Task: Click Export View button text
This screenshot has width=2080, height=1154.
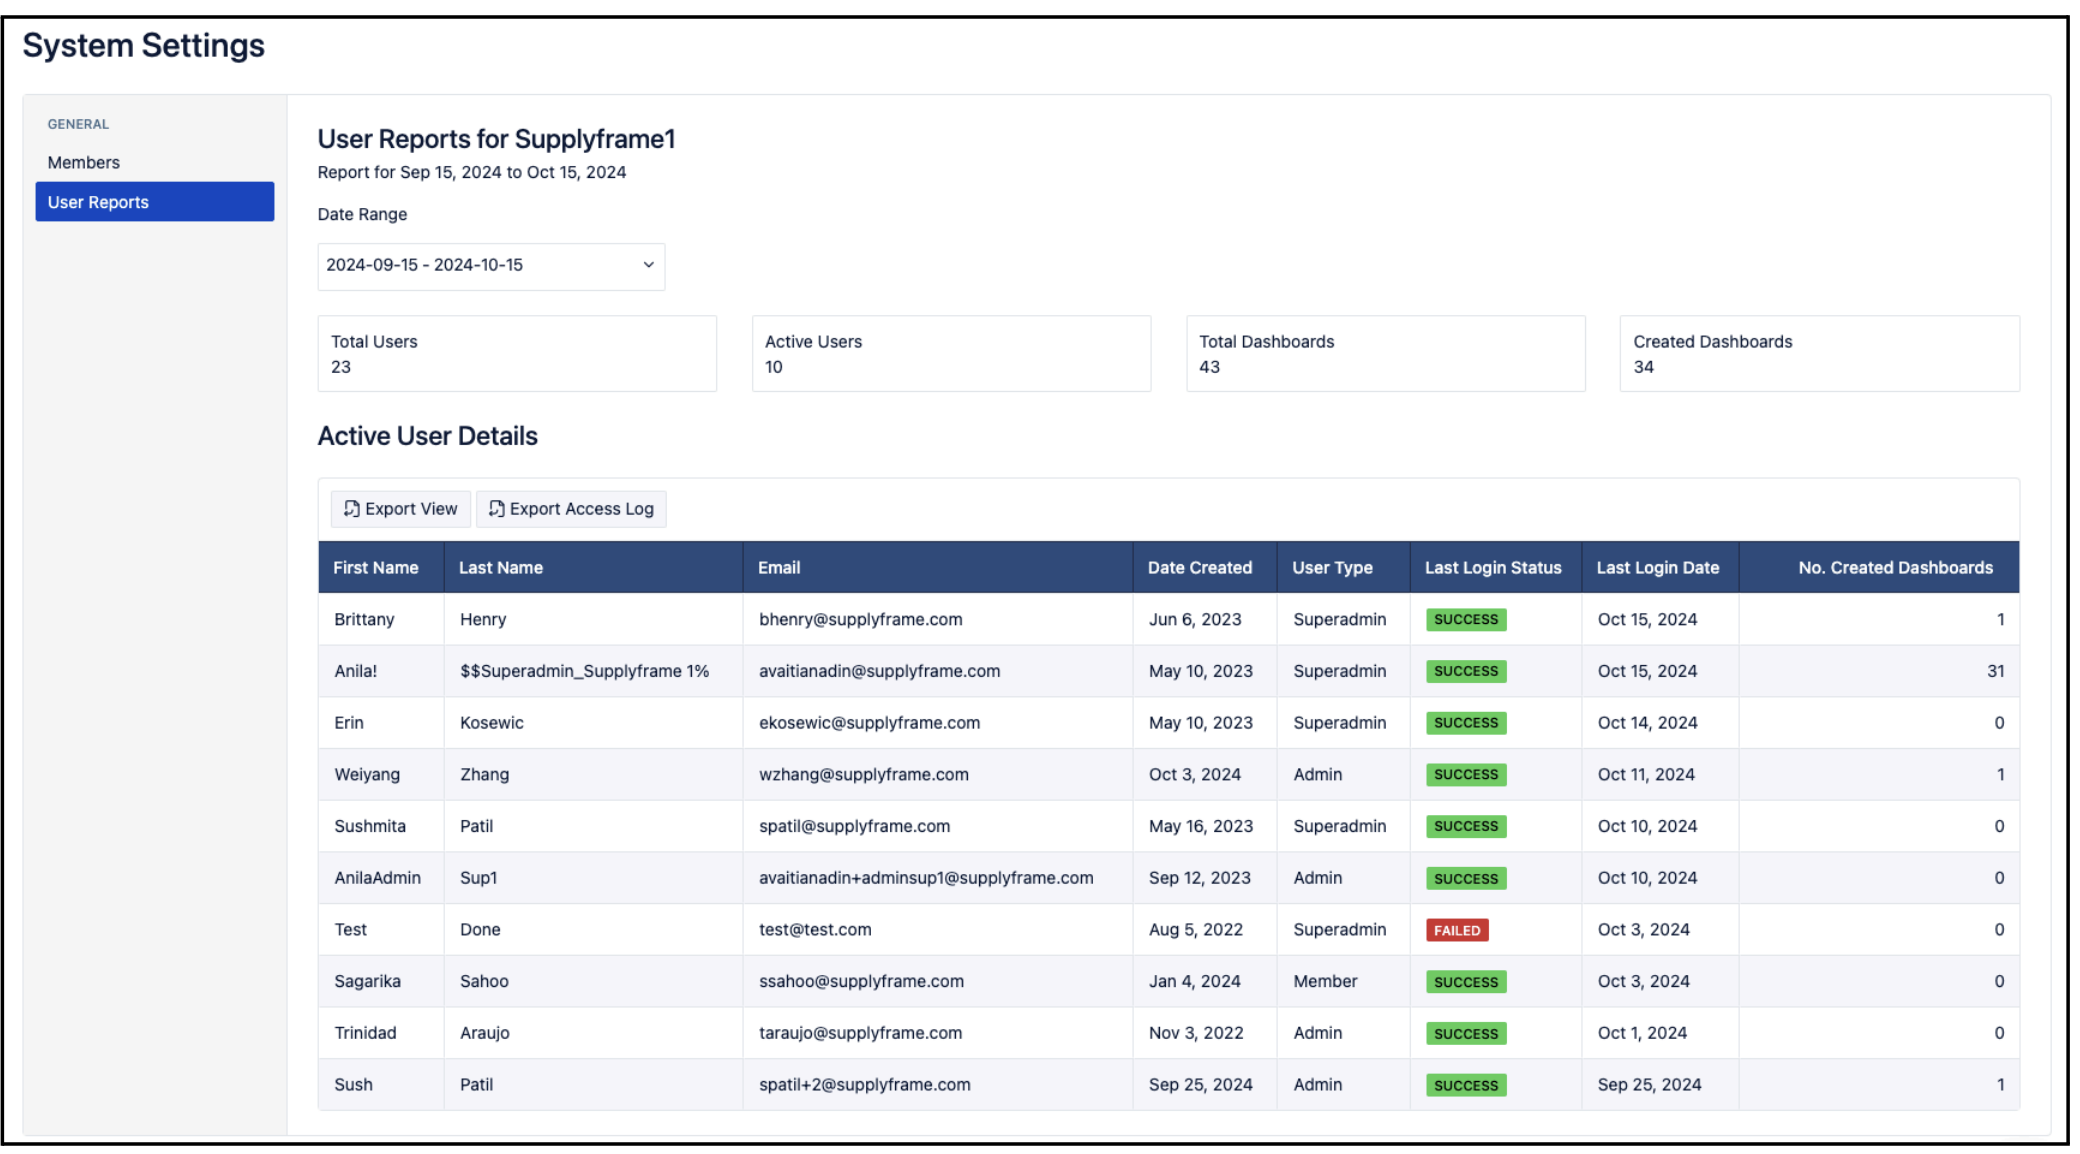Action: click(x=410, y=509)
